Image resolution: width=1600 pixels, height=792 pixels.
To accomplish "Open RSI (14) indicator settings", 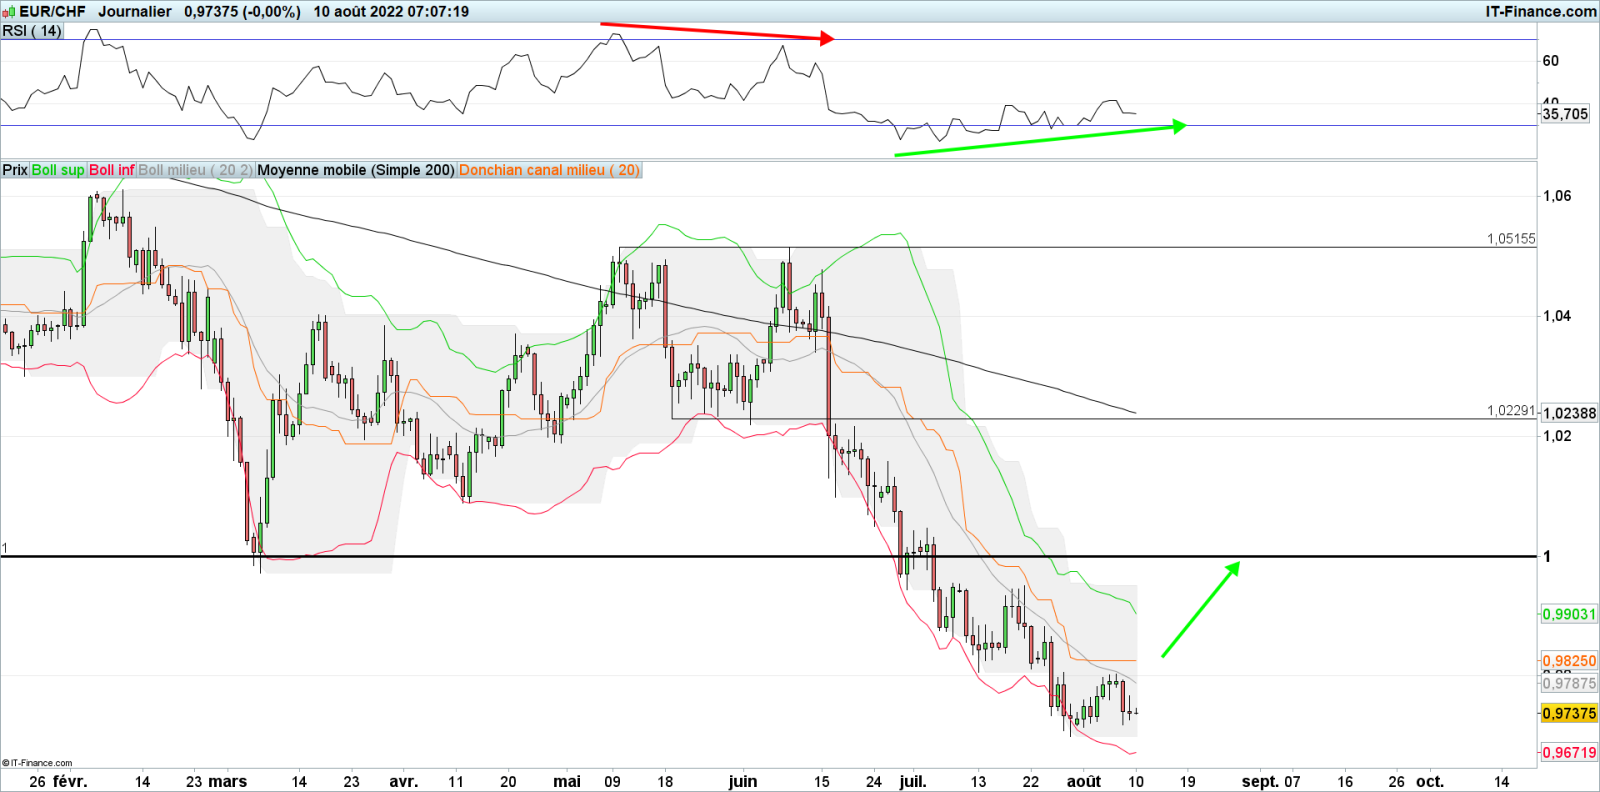I will [x=32, y=31].
